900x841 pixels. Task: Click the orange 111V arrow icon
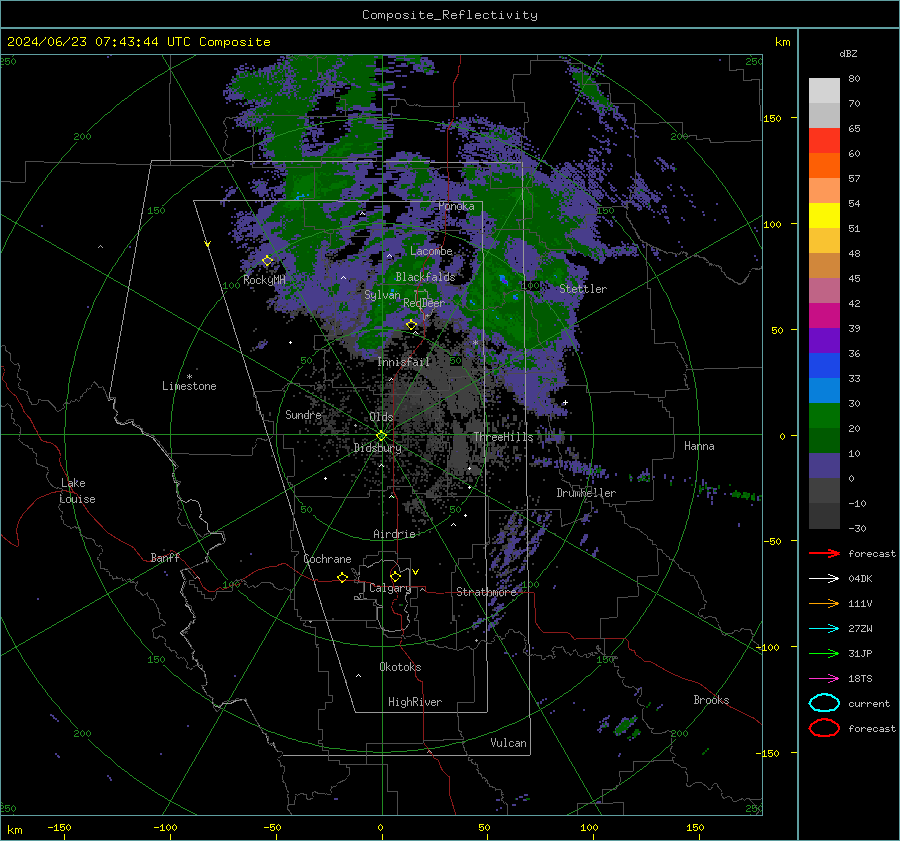click(824, 603)
